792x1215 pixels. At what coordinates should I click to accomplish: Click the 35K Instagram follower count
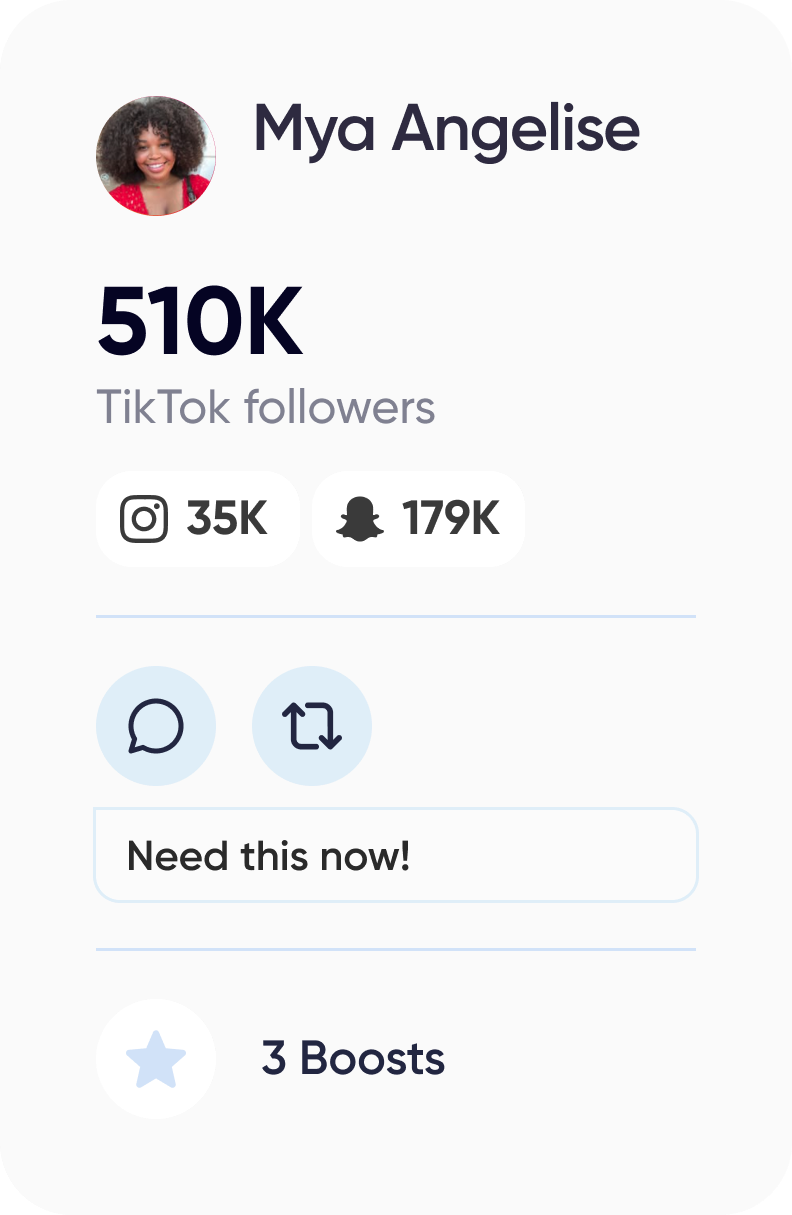point(227,519)
